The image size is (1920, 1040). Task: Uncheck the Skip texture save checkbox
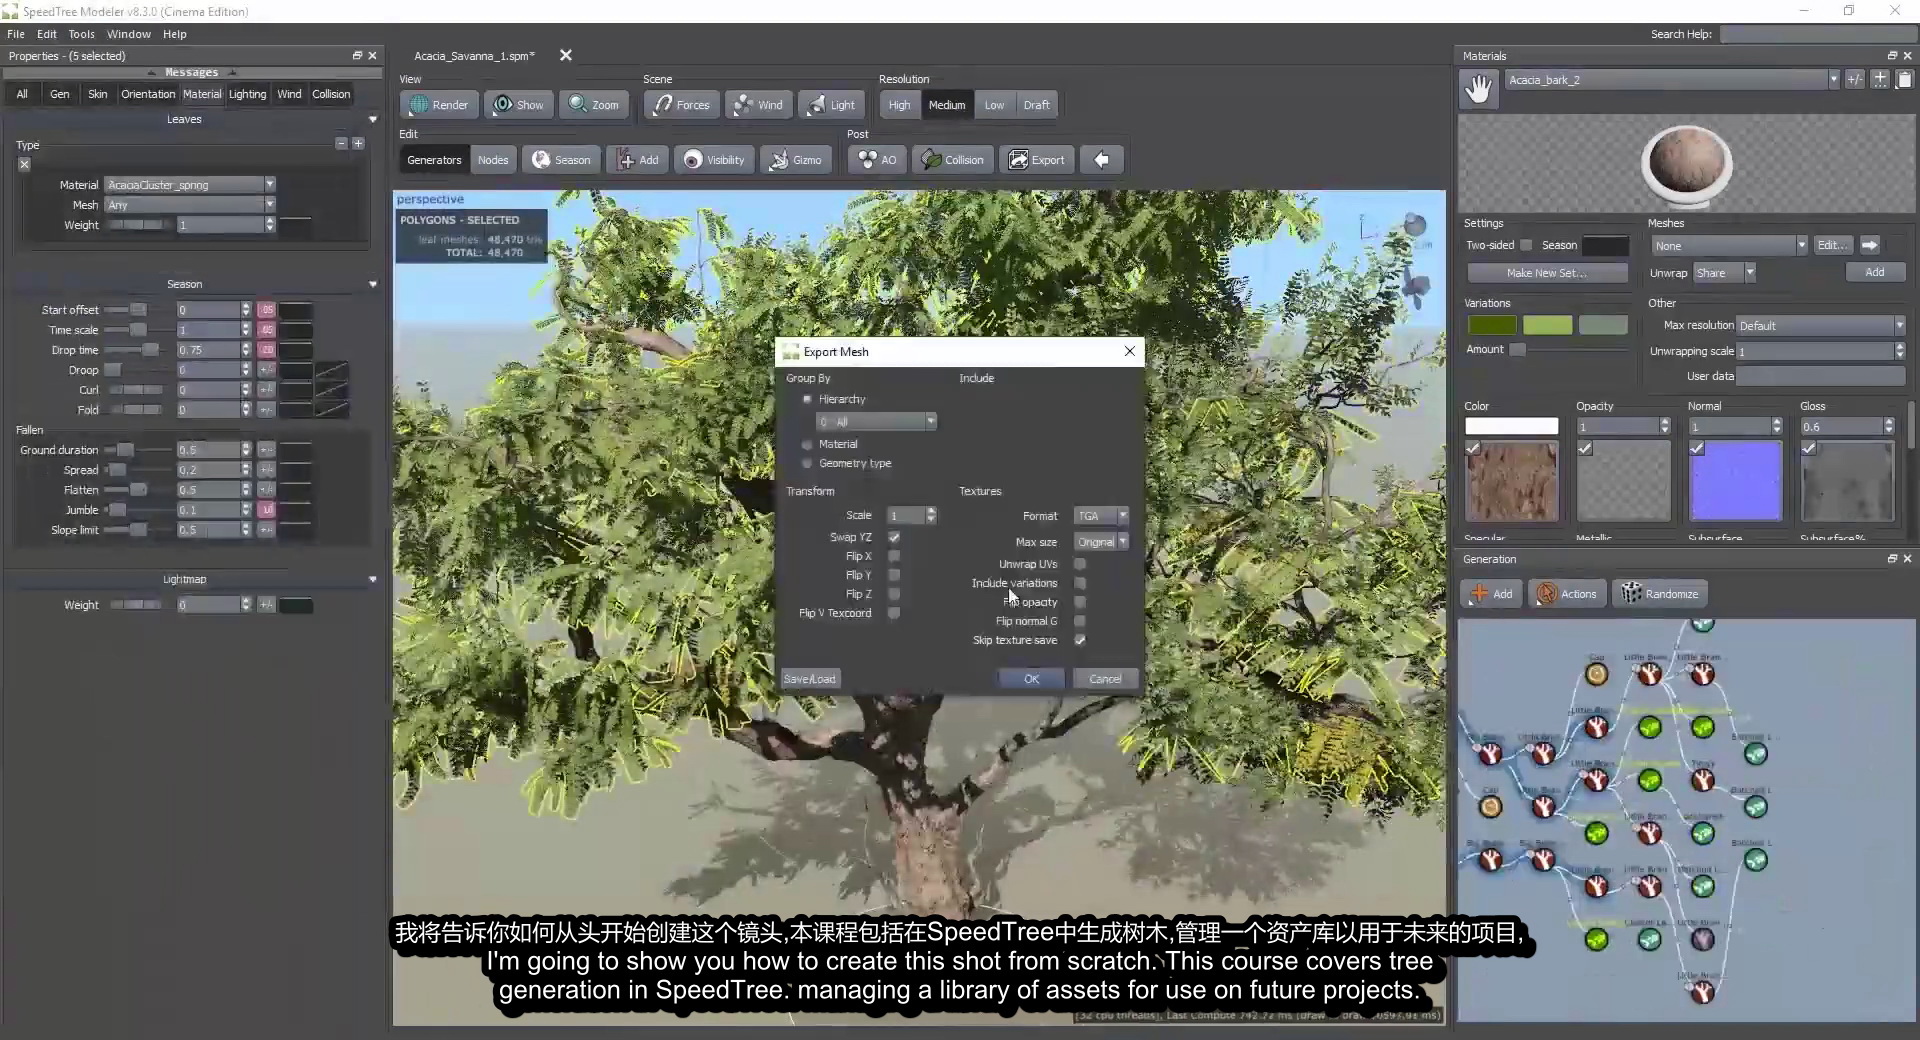point(1080,640)
